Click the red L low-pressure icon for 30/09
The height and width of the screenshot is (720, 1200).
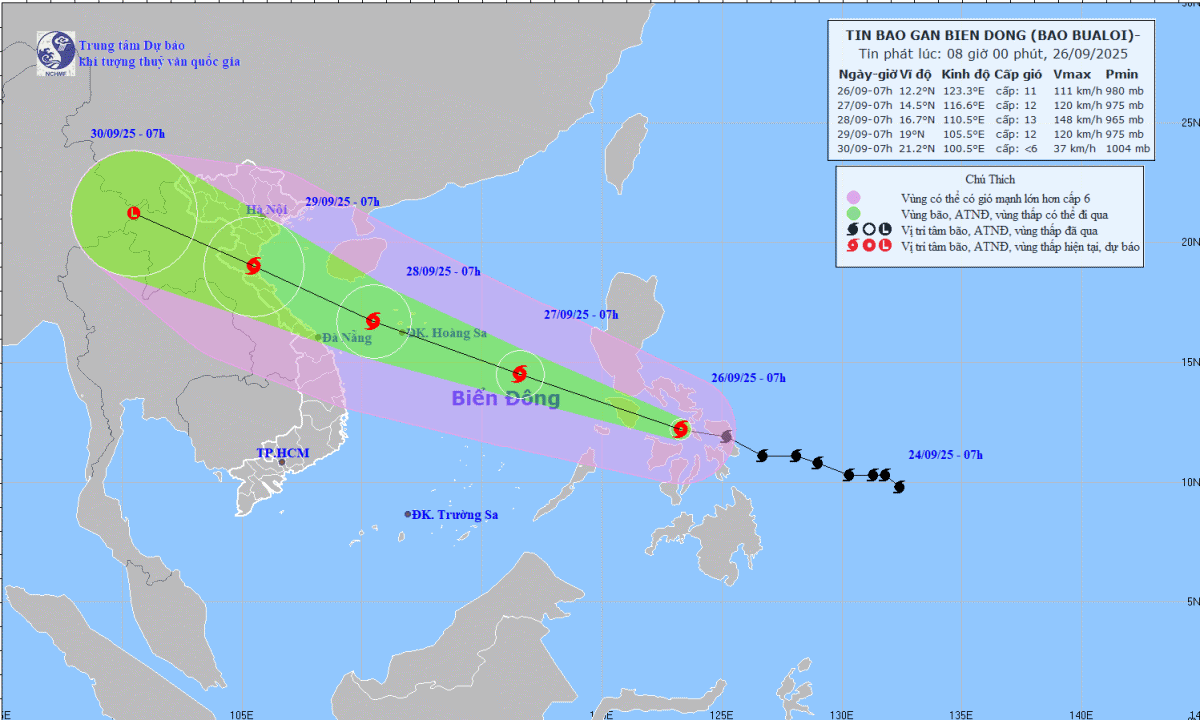pos(134,212)
